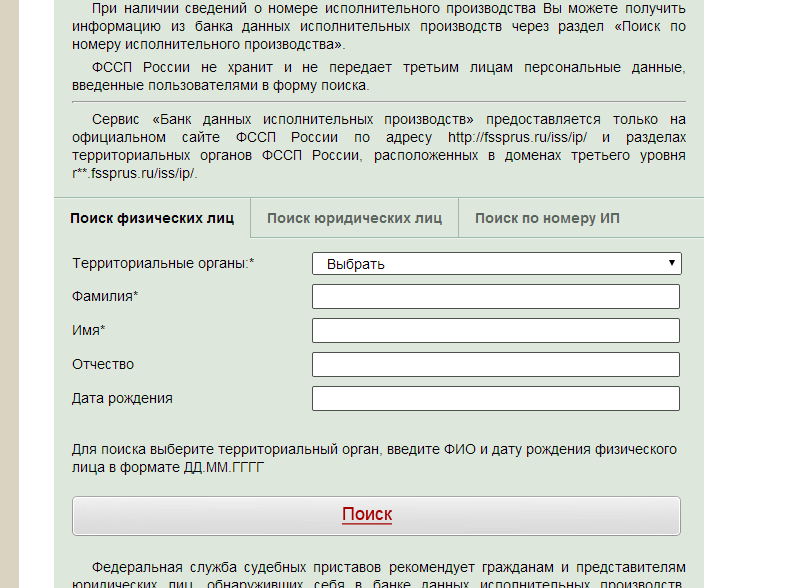Viewport: 792px width, 588px height.
Task: Click the «Поиск по номеру исполнительного производства» text
Action: 379,35
